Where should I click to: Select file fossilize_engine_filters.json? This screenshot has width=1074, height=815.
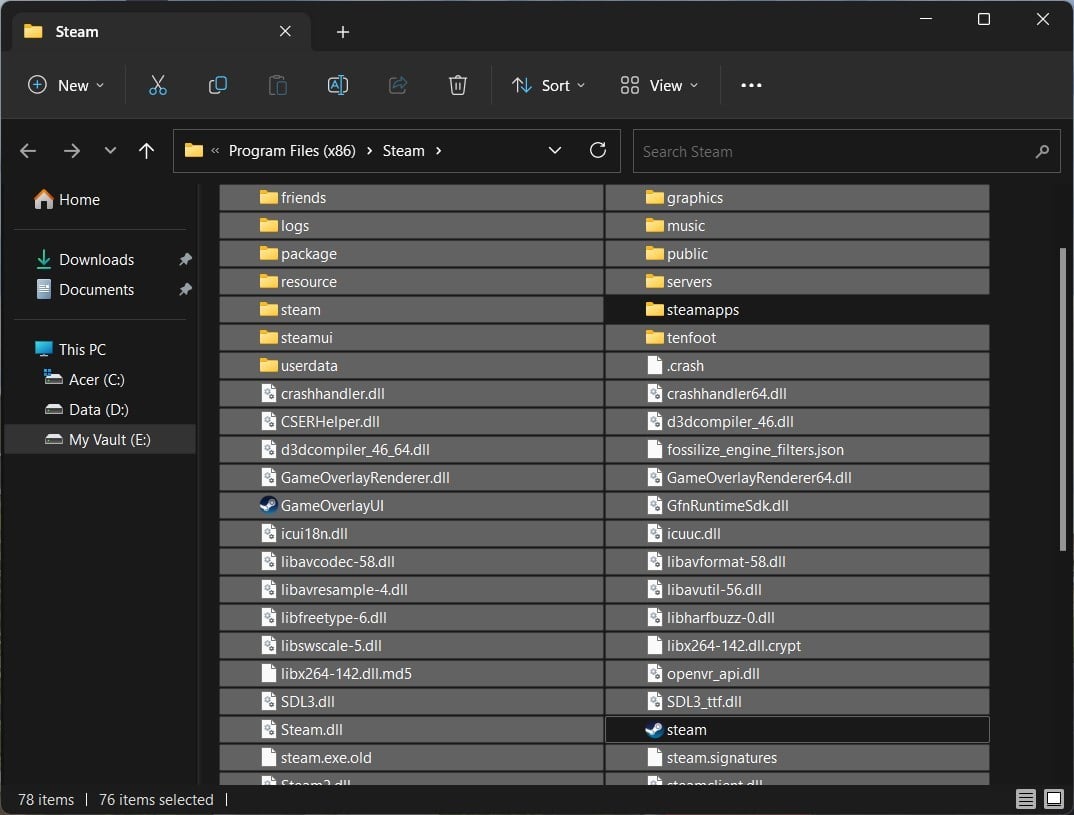point(797,449)
